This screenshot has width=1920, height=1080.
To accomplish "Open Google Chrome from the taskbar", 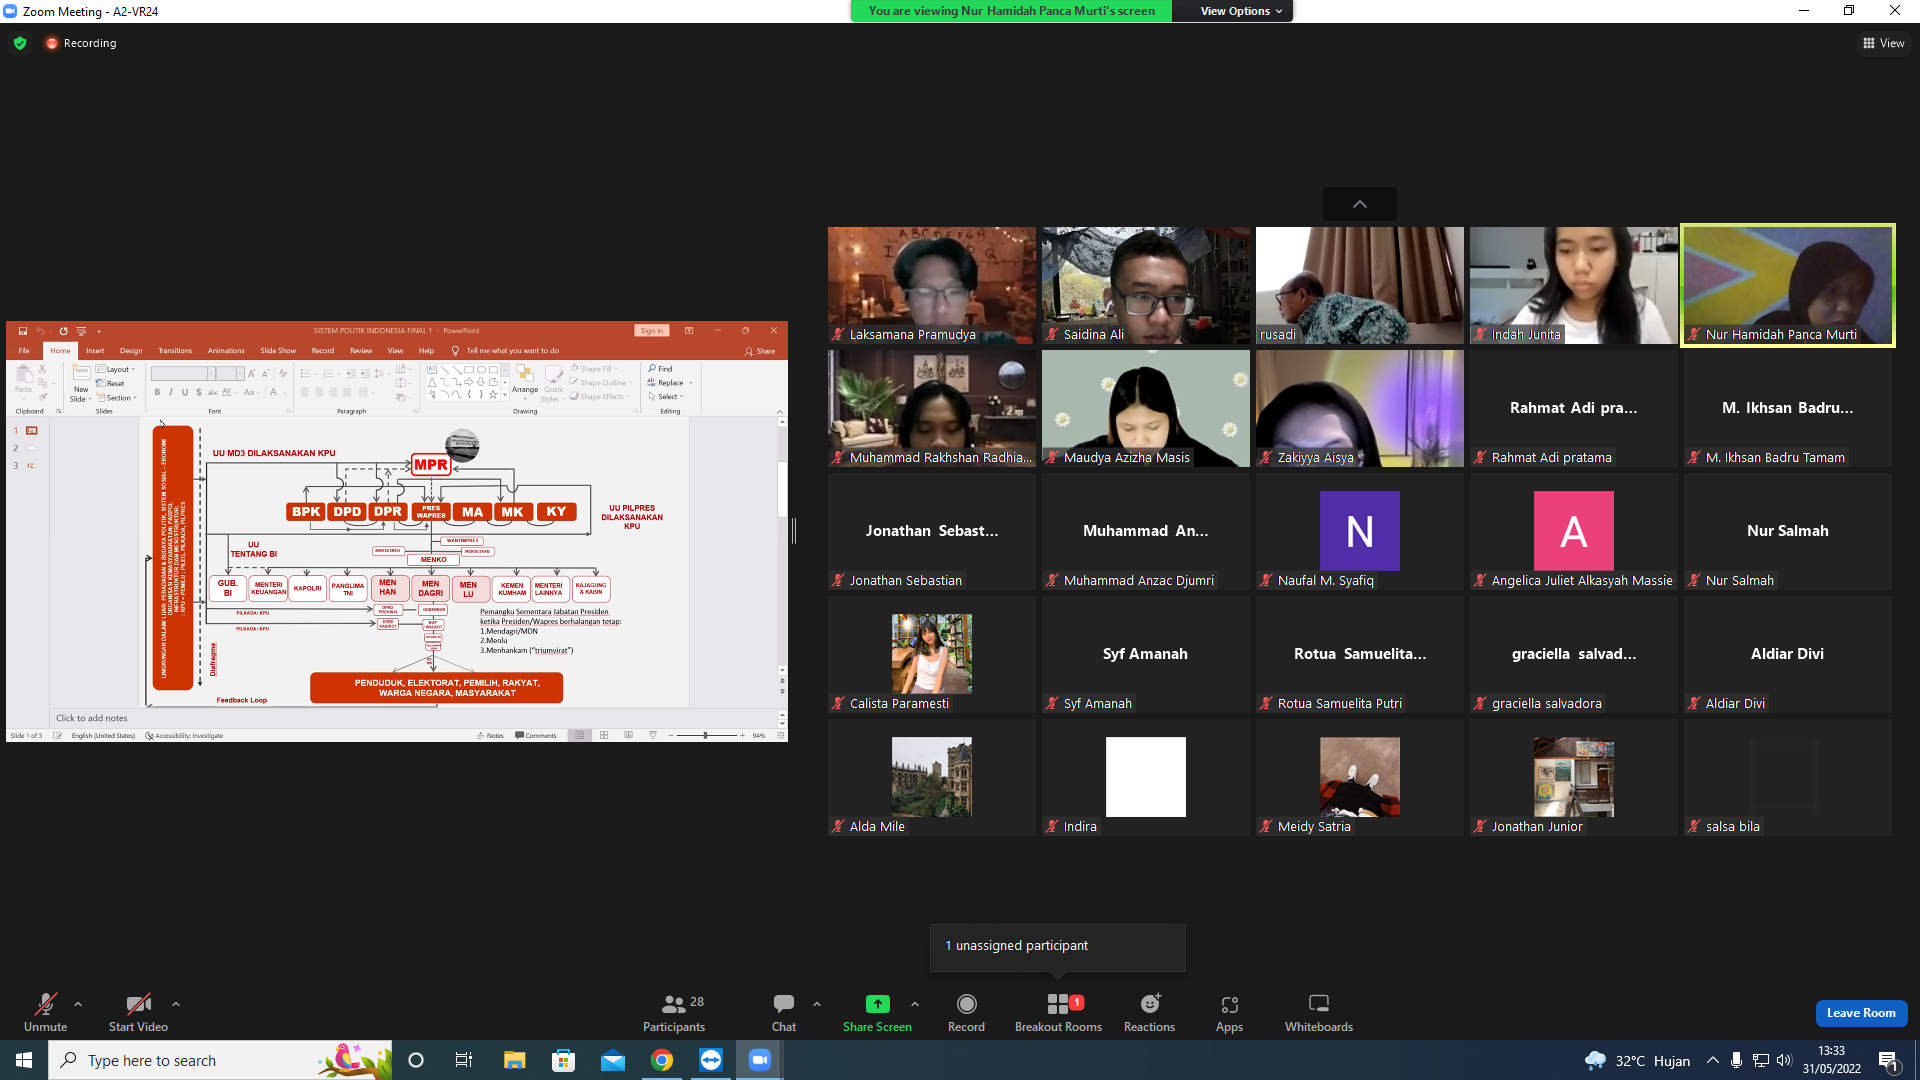I will (662, 1060).
